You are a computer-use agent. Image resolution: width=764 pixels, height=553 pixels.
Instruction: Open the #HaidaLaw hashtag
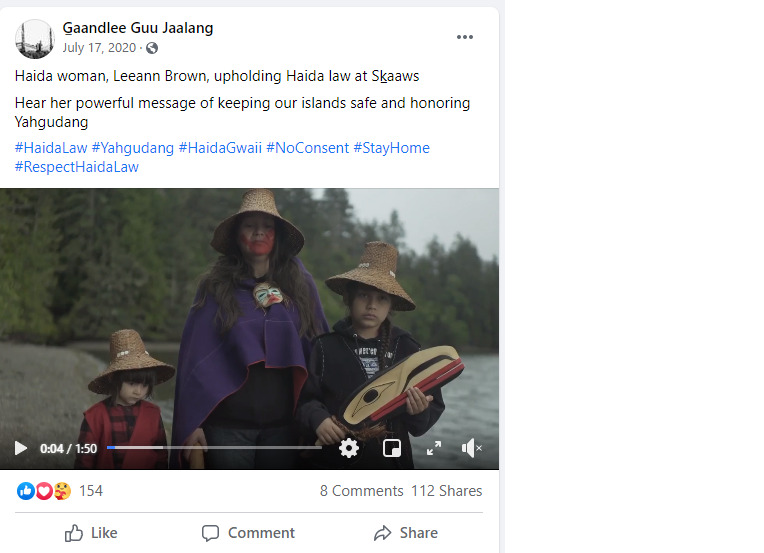tap(51, 148)
